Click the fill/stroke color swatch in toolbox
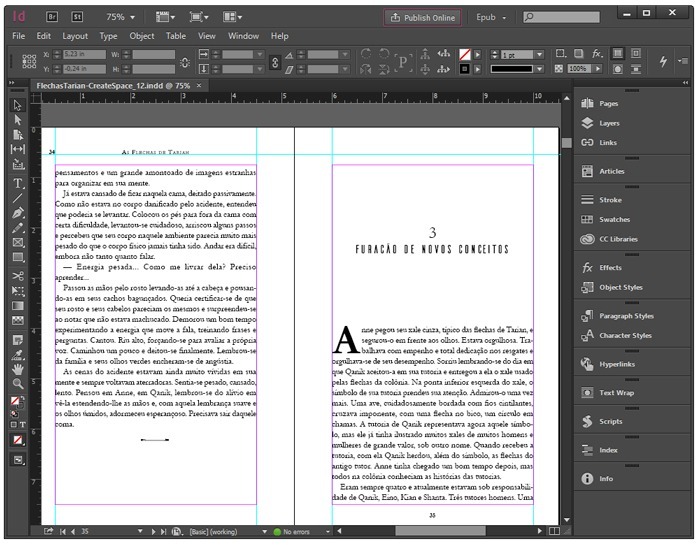The image size is (700, 545). 17,401
